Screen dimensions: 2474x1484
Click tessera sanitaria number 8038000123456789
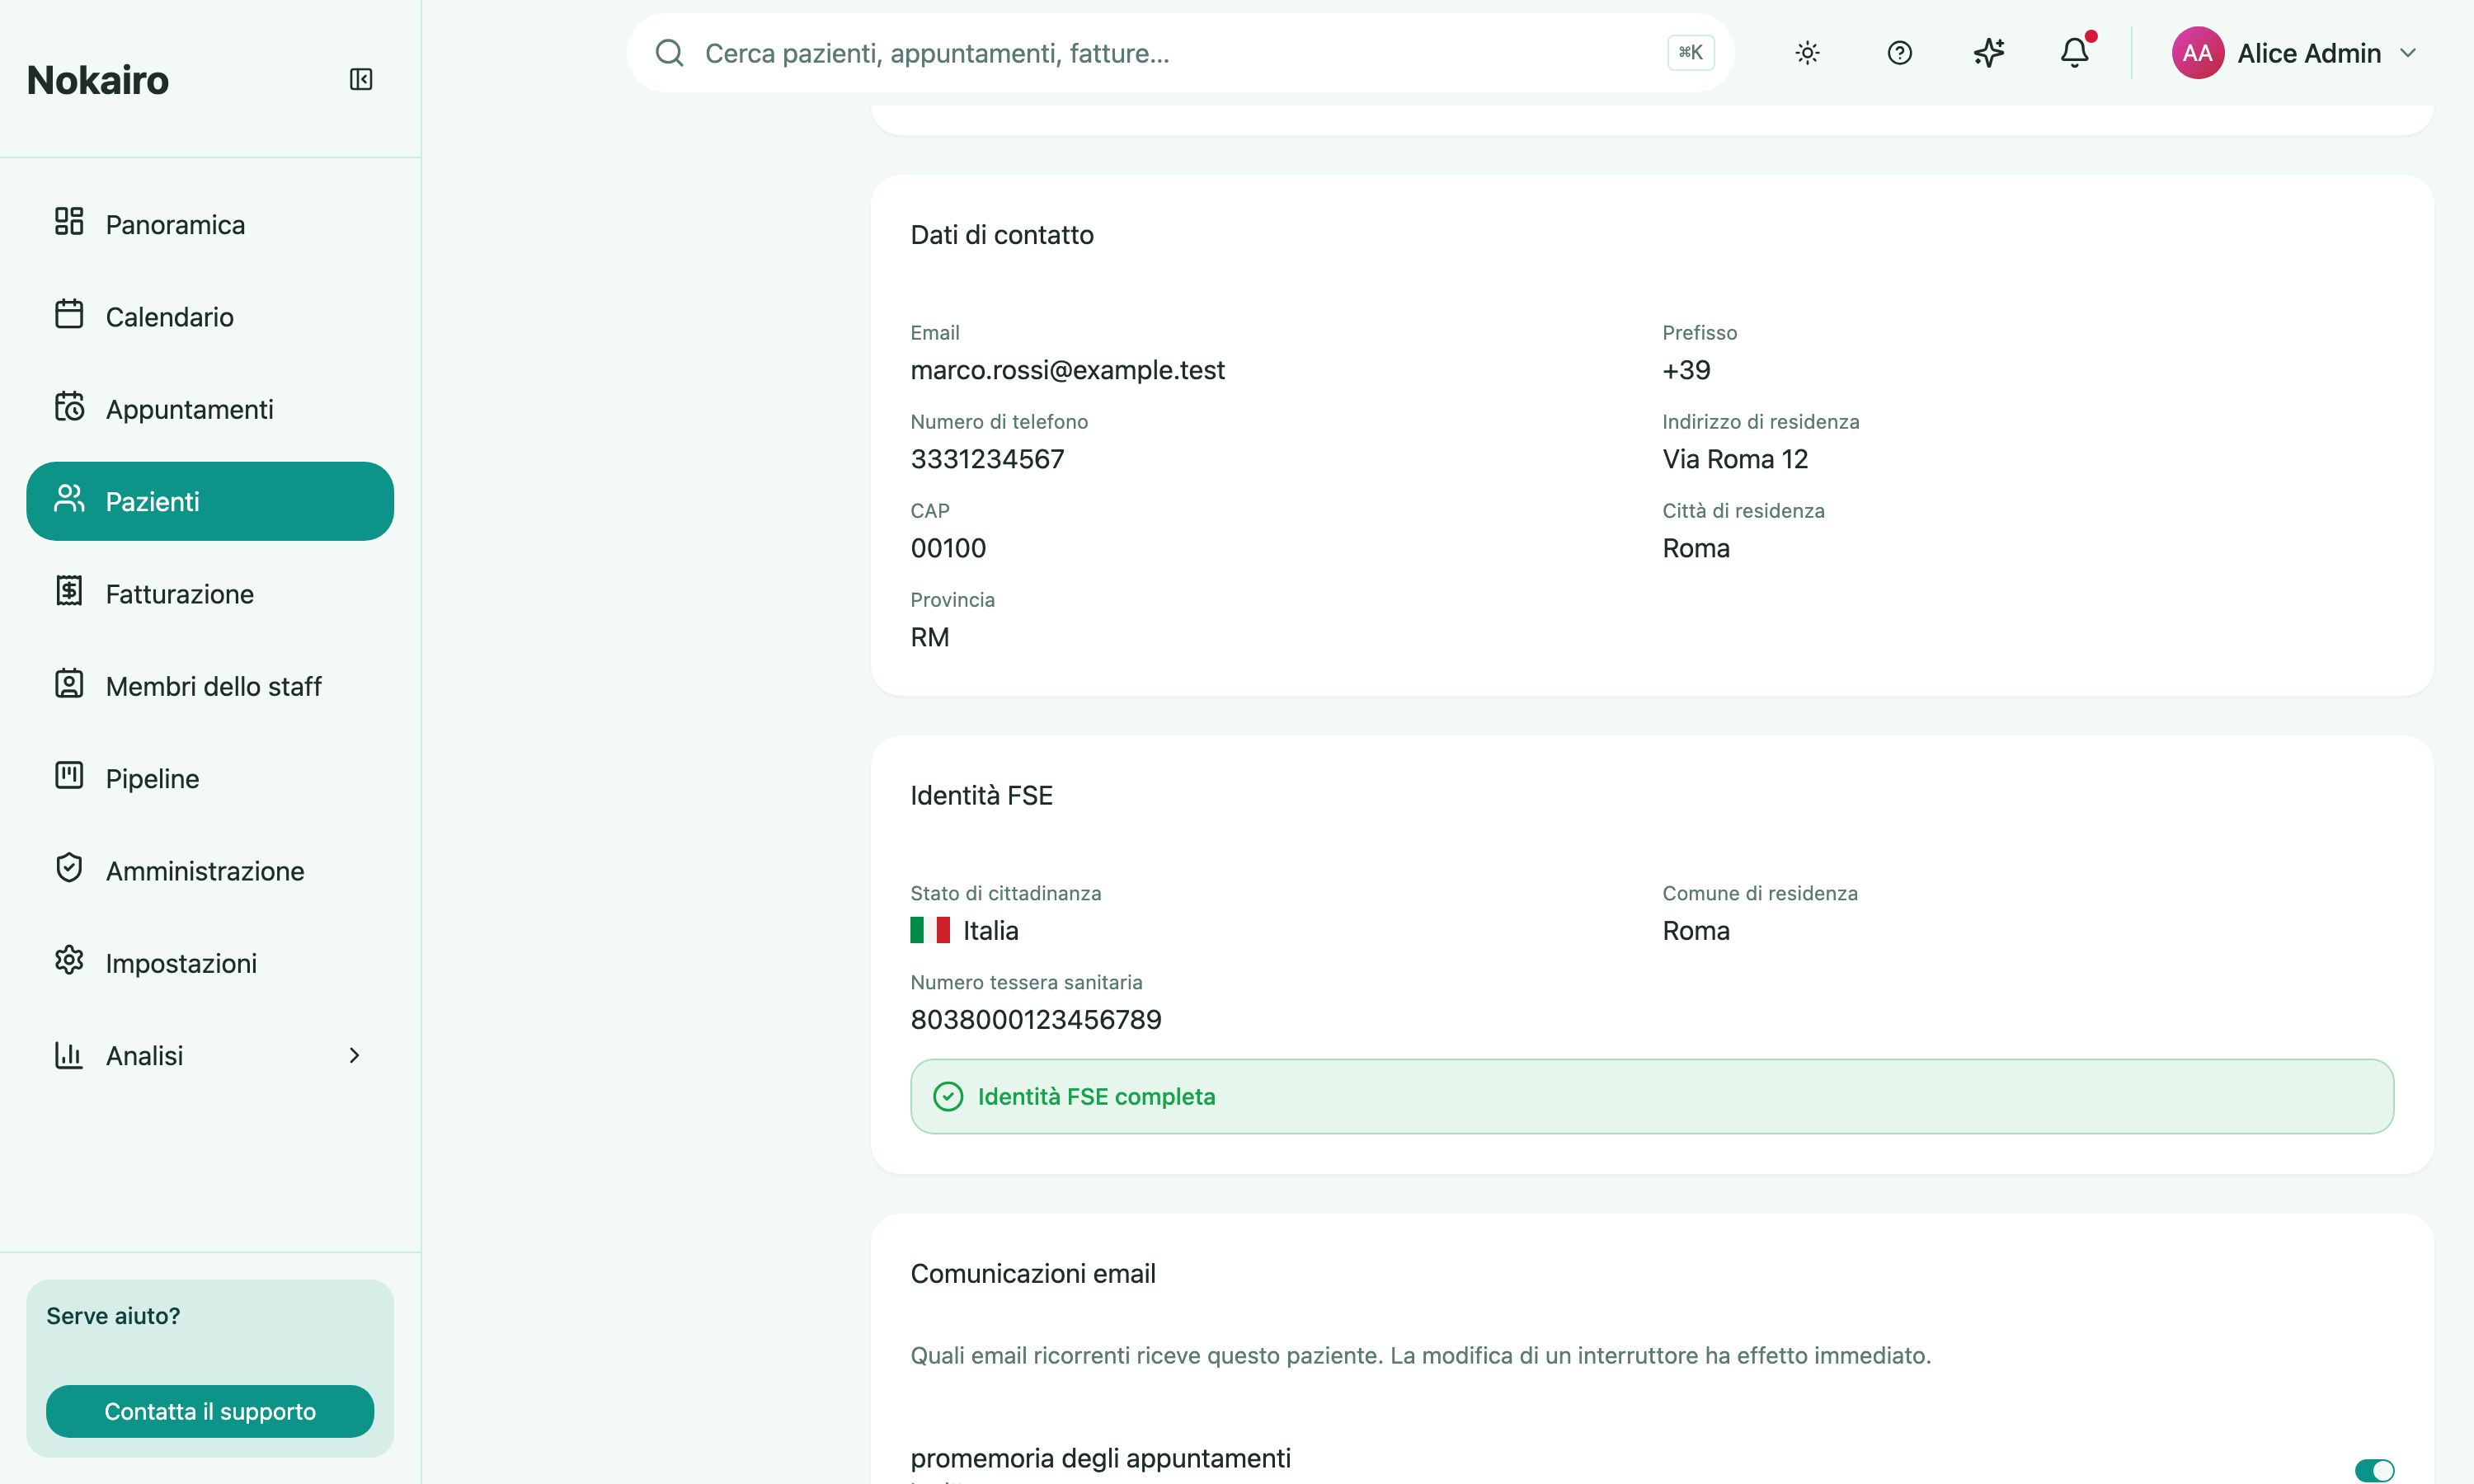[1035, 1019]
